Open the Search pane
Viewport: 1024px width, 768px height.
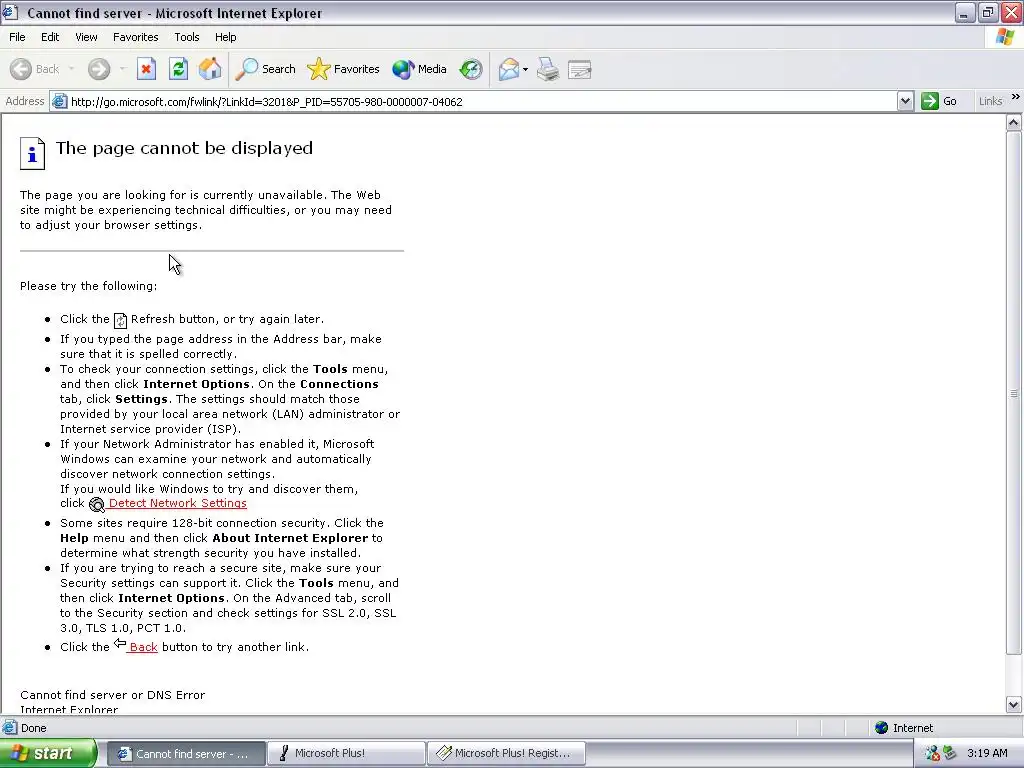point(265,69)
